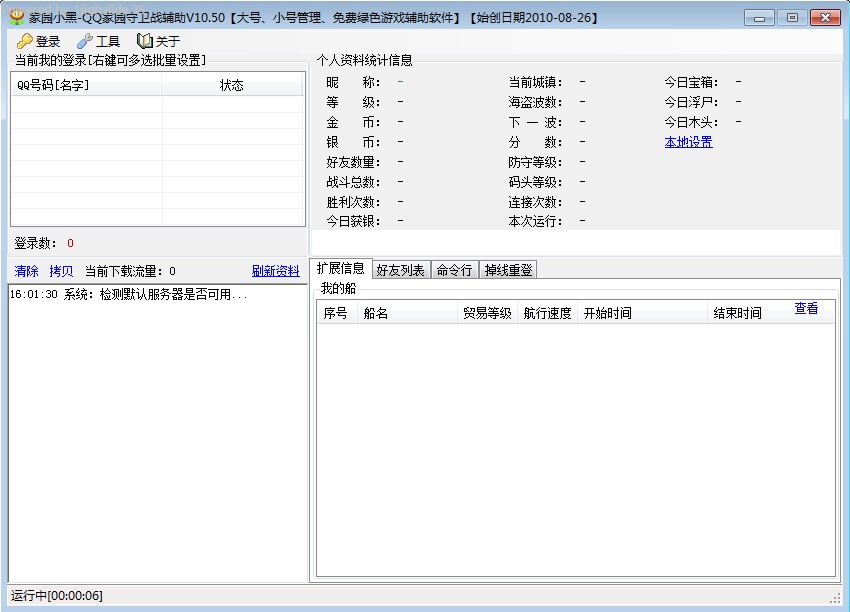Click the 状态 column header
This screenshot has width=850, height=612.
coord(232,85)
